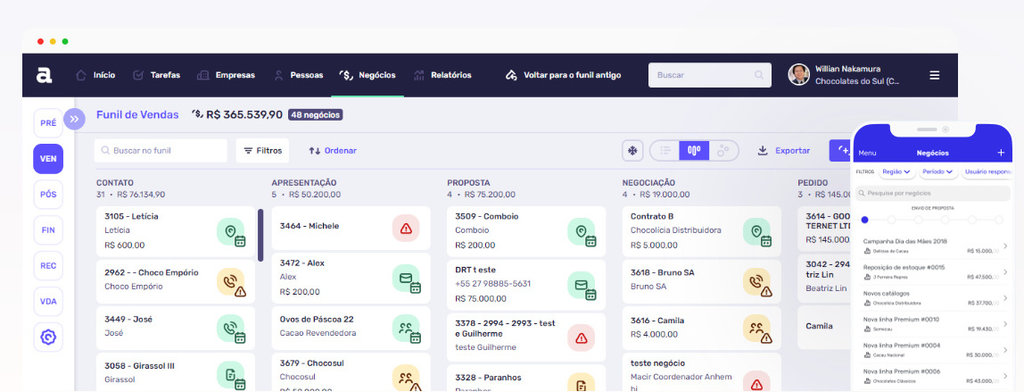Open the Período filter on the mobile screen
Viewport: 1024px width, 392px height.
coord(938,172)
